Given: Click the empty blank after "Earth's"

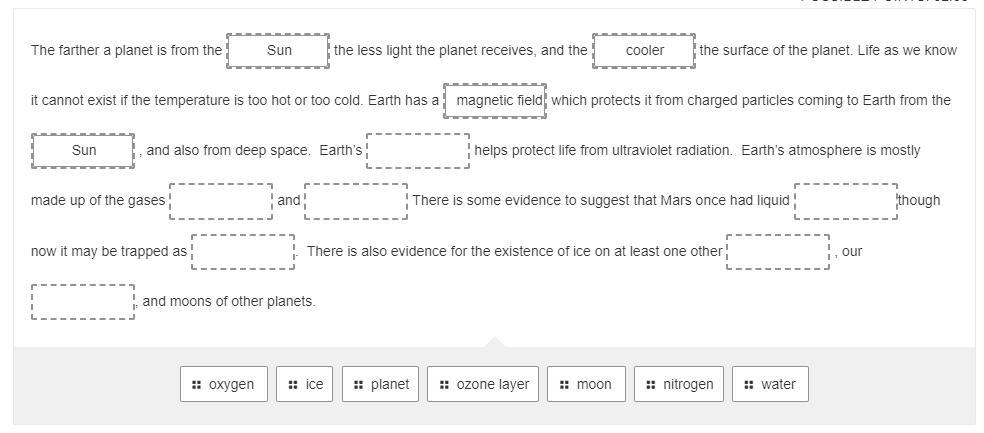Looking at the screenshot, I should tap(418, 151).
